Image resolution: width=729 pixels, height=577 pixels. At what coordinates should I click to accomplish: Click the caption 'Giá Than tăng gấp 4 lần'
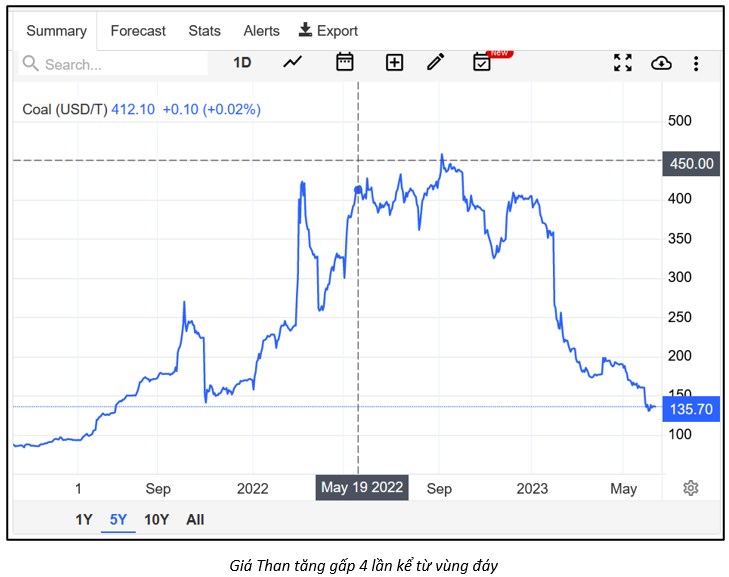(x=311, y=566)
